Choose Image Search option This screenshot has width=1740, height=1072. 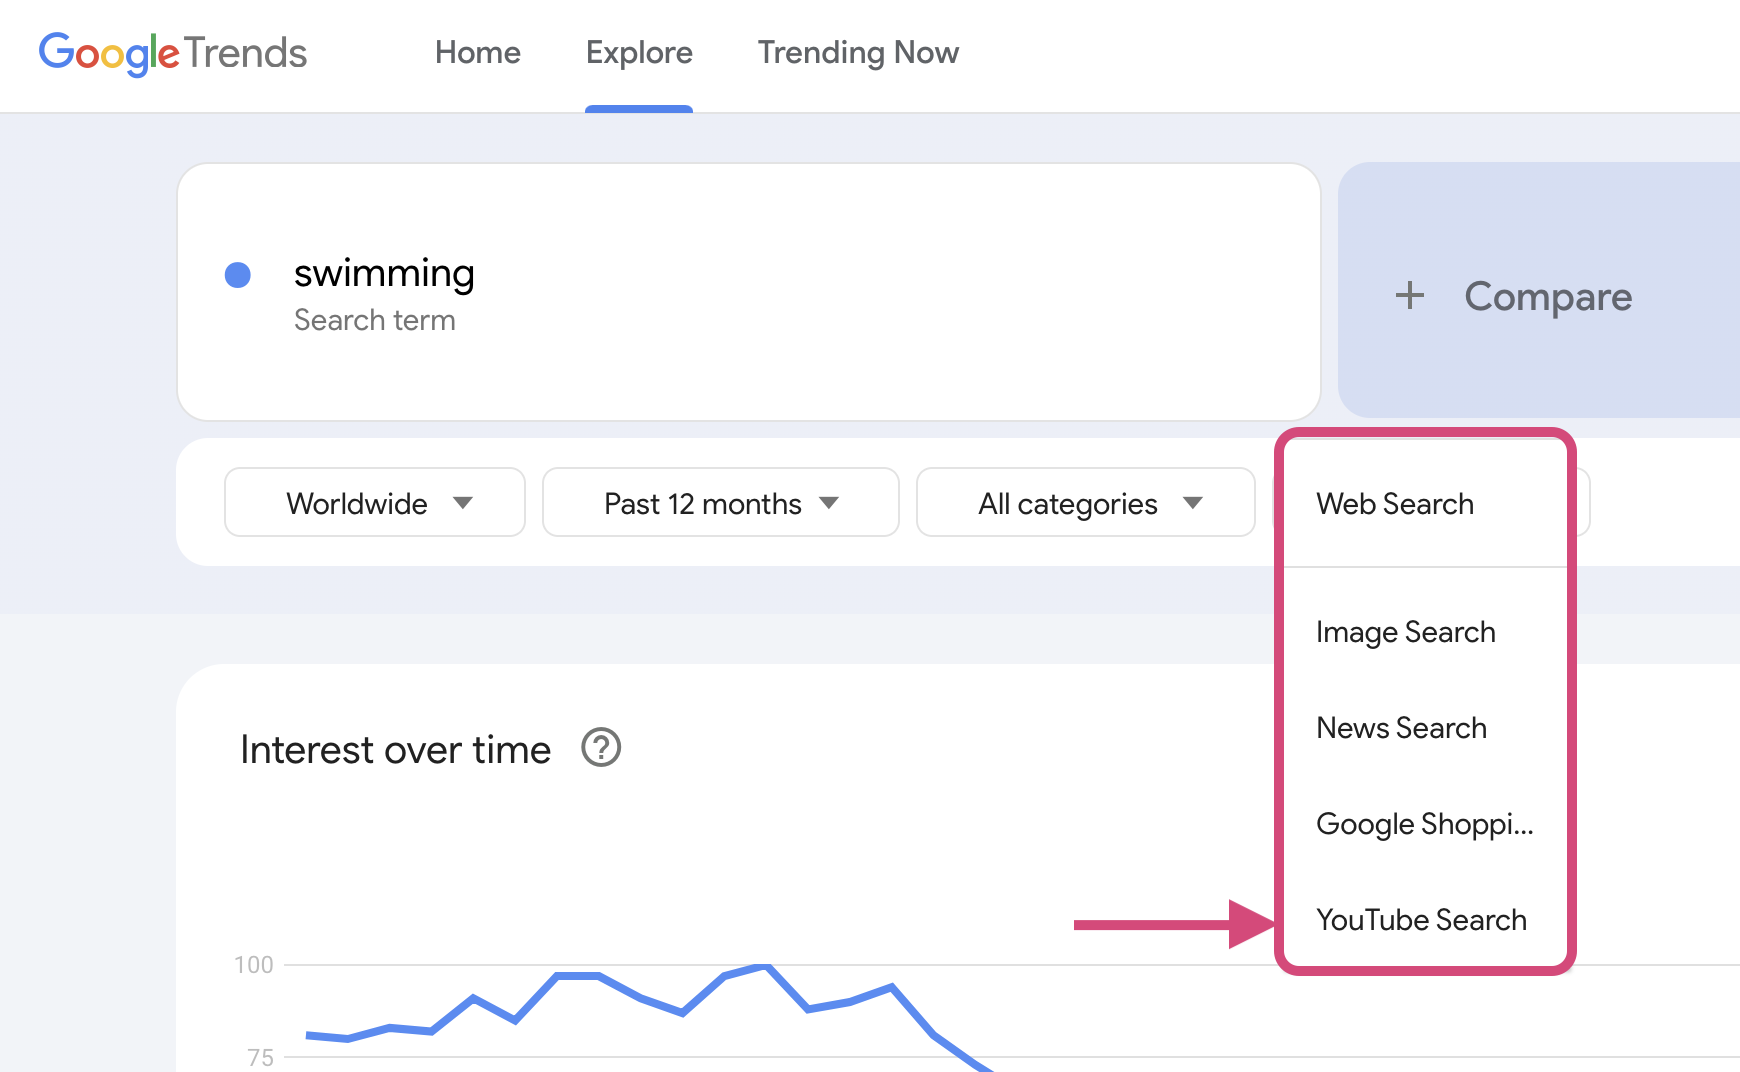1405,632
